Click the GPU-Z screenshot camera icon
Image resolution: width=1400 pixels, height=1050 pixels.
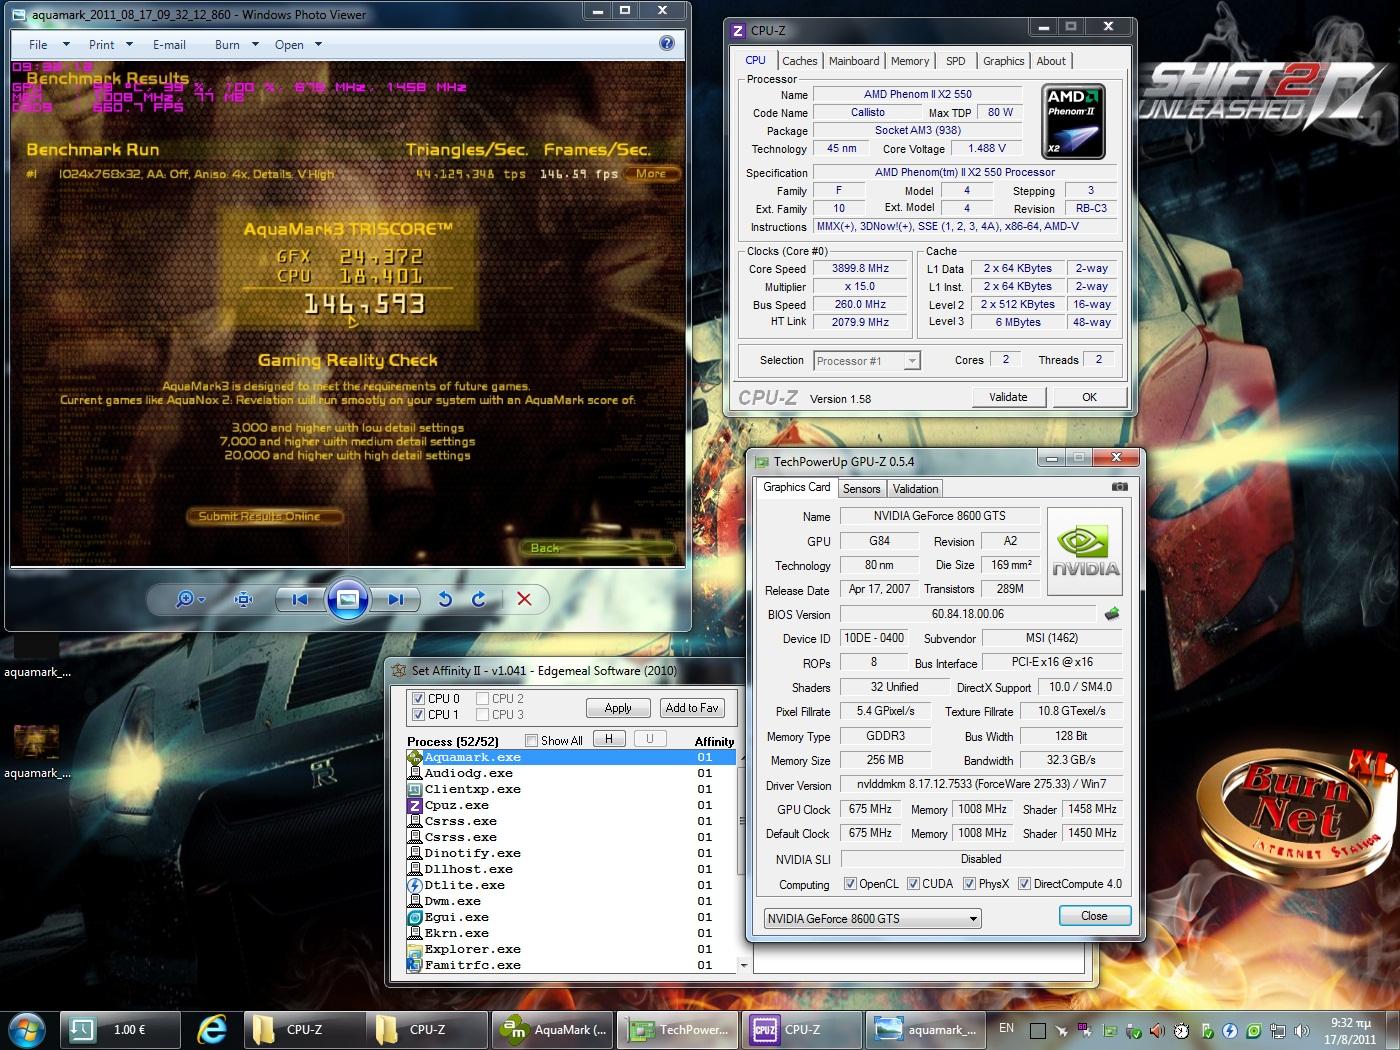[x=1119, y=487]
